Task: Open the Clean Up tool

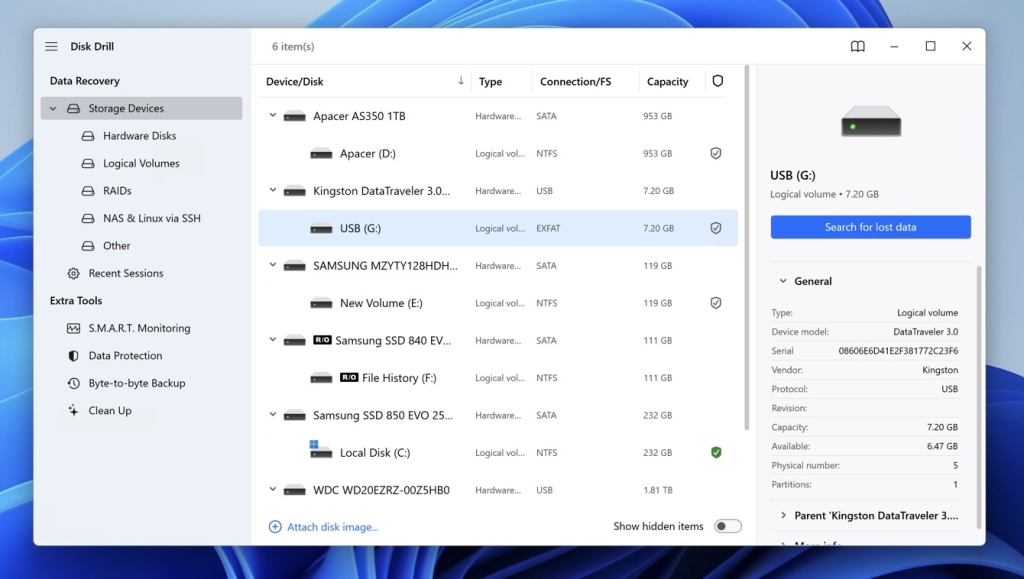Action: coord(109,411)
